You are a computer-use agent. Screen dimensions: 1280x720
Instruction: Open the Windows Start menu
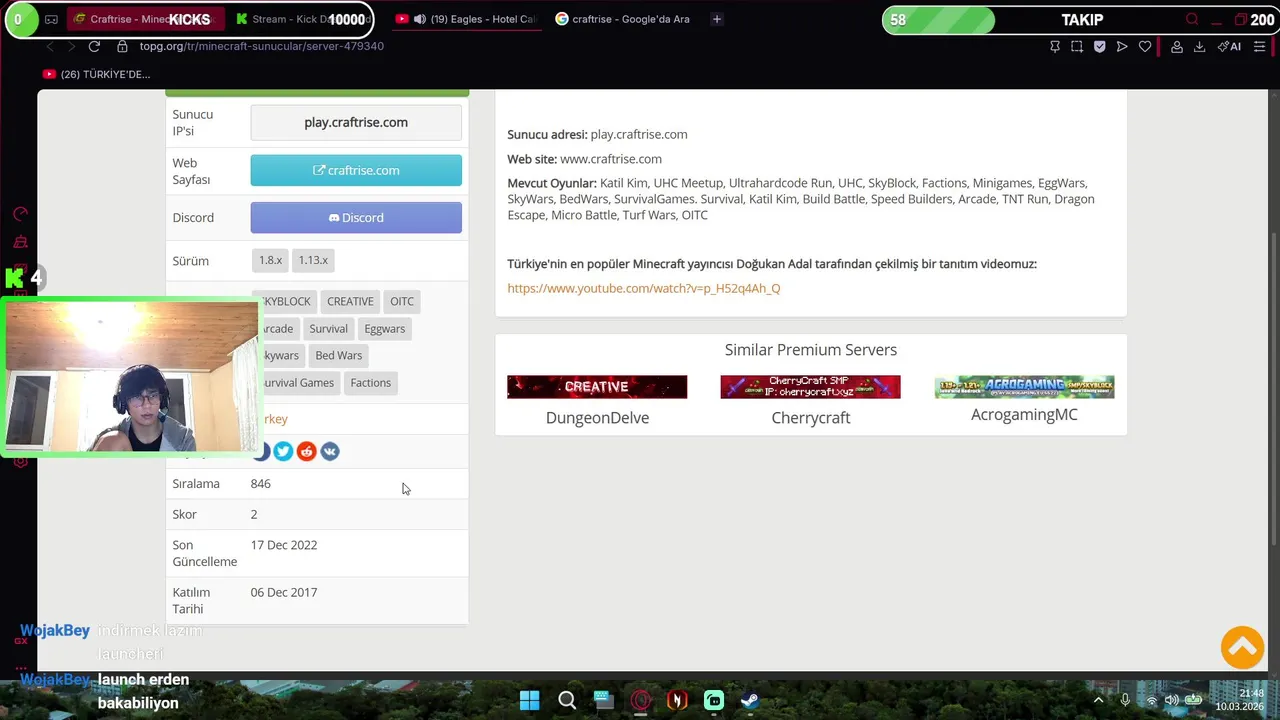coord(530,700)
